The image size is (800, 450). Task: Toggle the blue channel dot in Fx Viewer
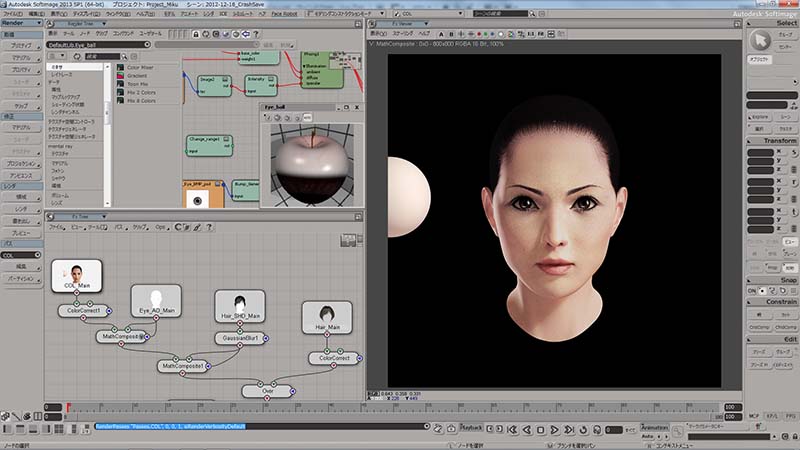point(492,34)
